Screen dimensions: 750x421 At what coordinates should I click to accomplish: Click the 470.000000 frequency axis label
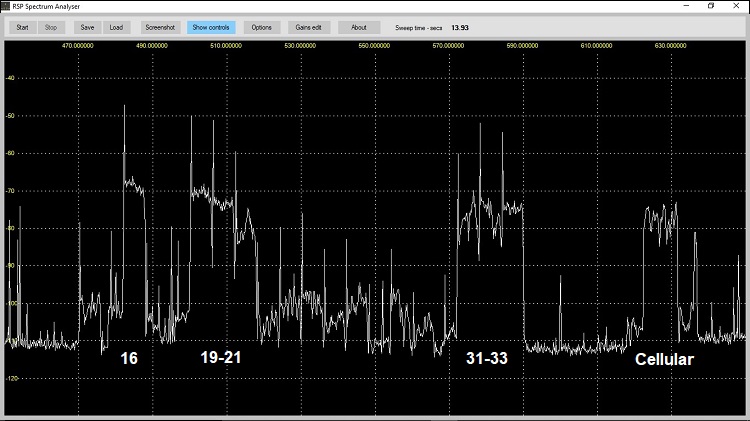tap(78, 45)
